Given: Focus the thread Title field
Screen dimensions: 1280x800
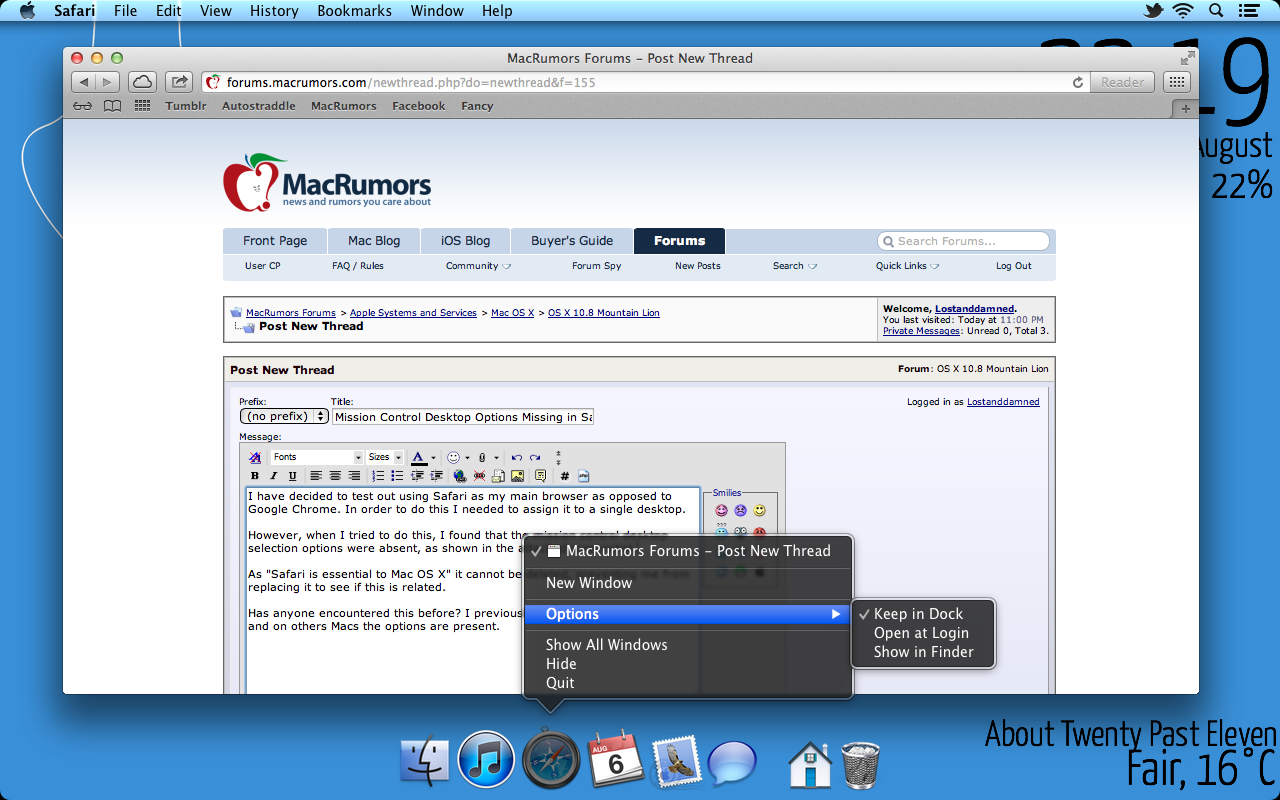Looking at the screenshot, I should click(x=463, y=417).
